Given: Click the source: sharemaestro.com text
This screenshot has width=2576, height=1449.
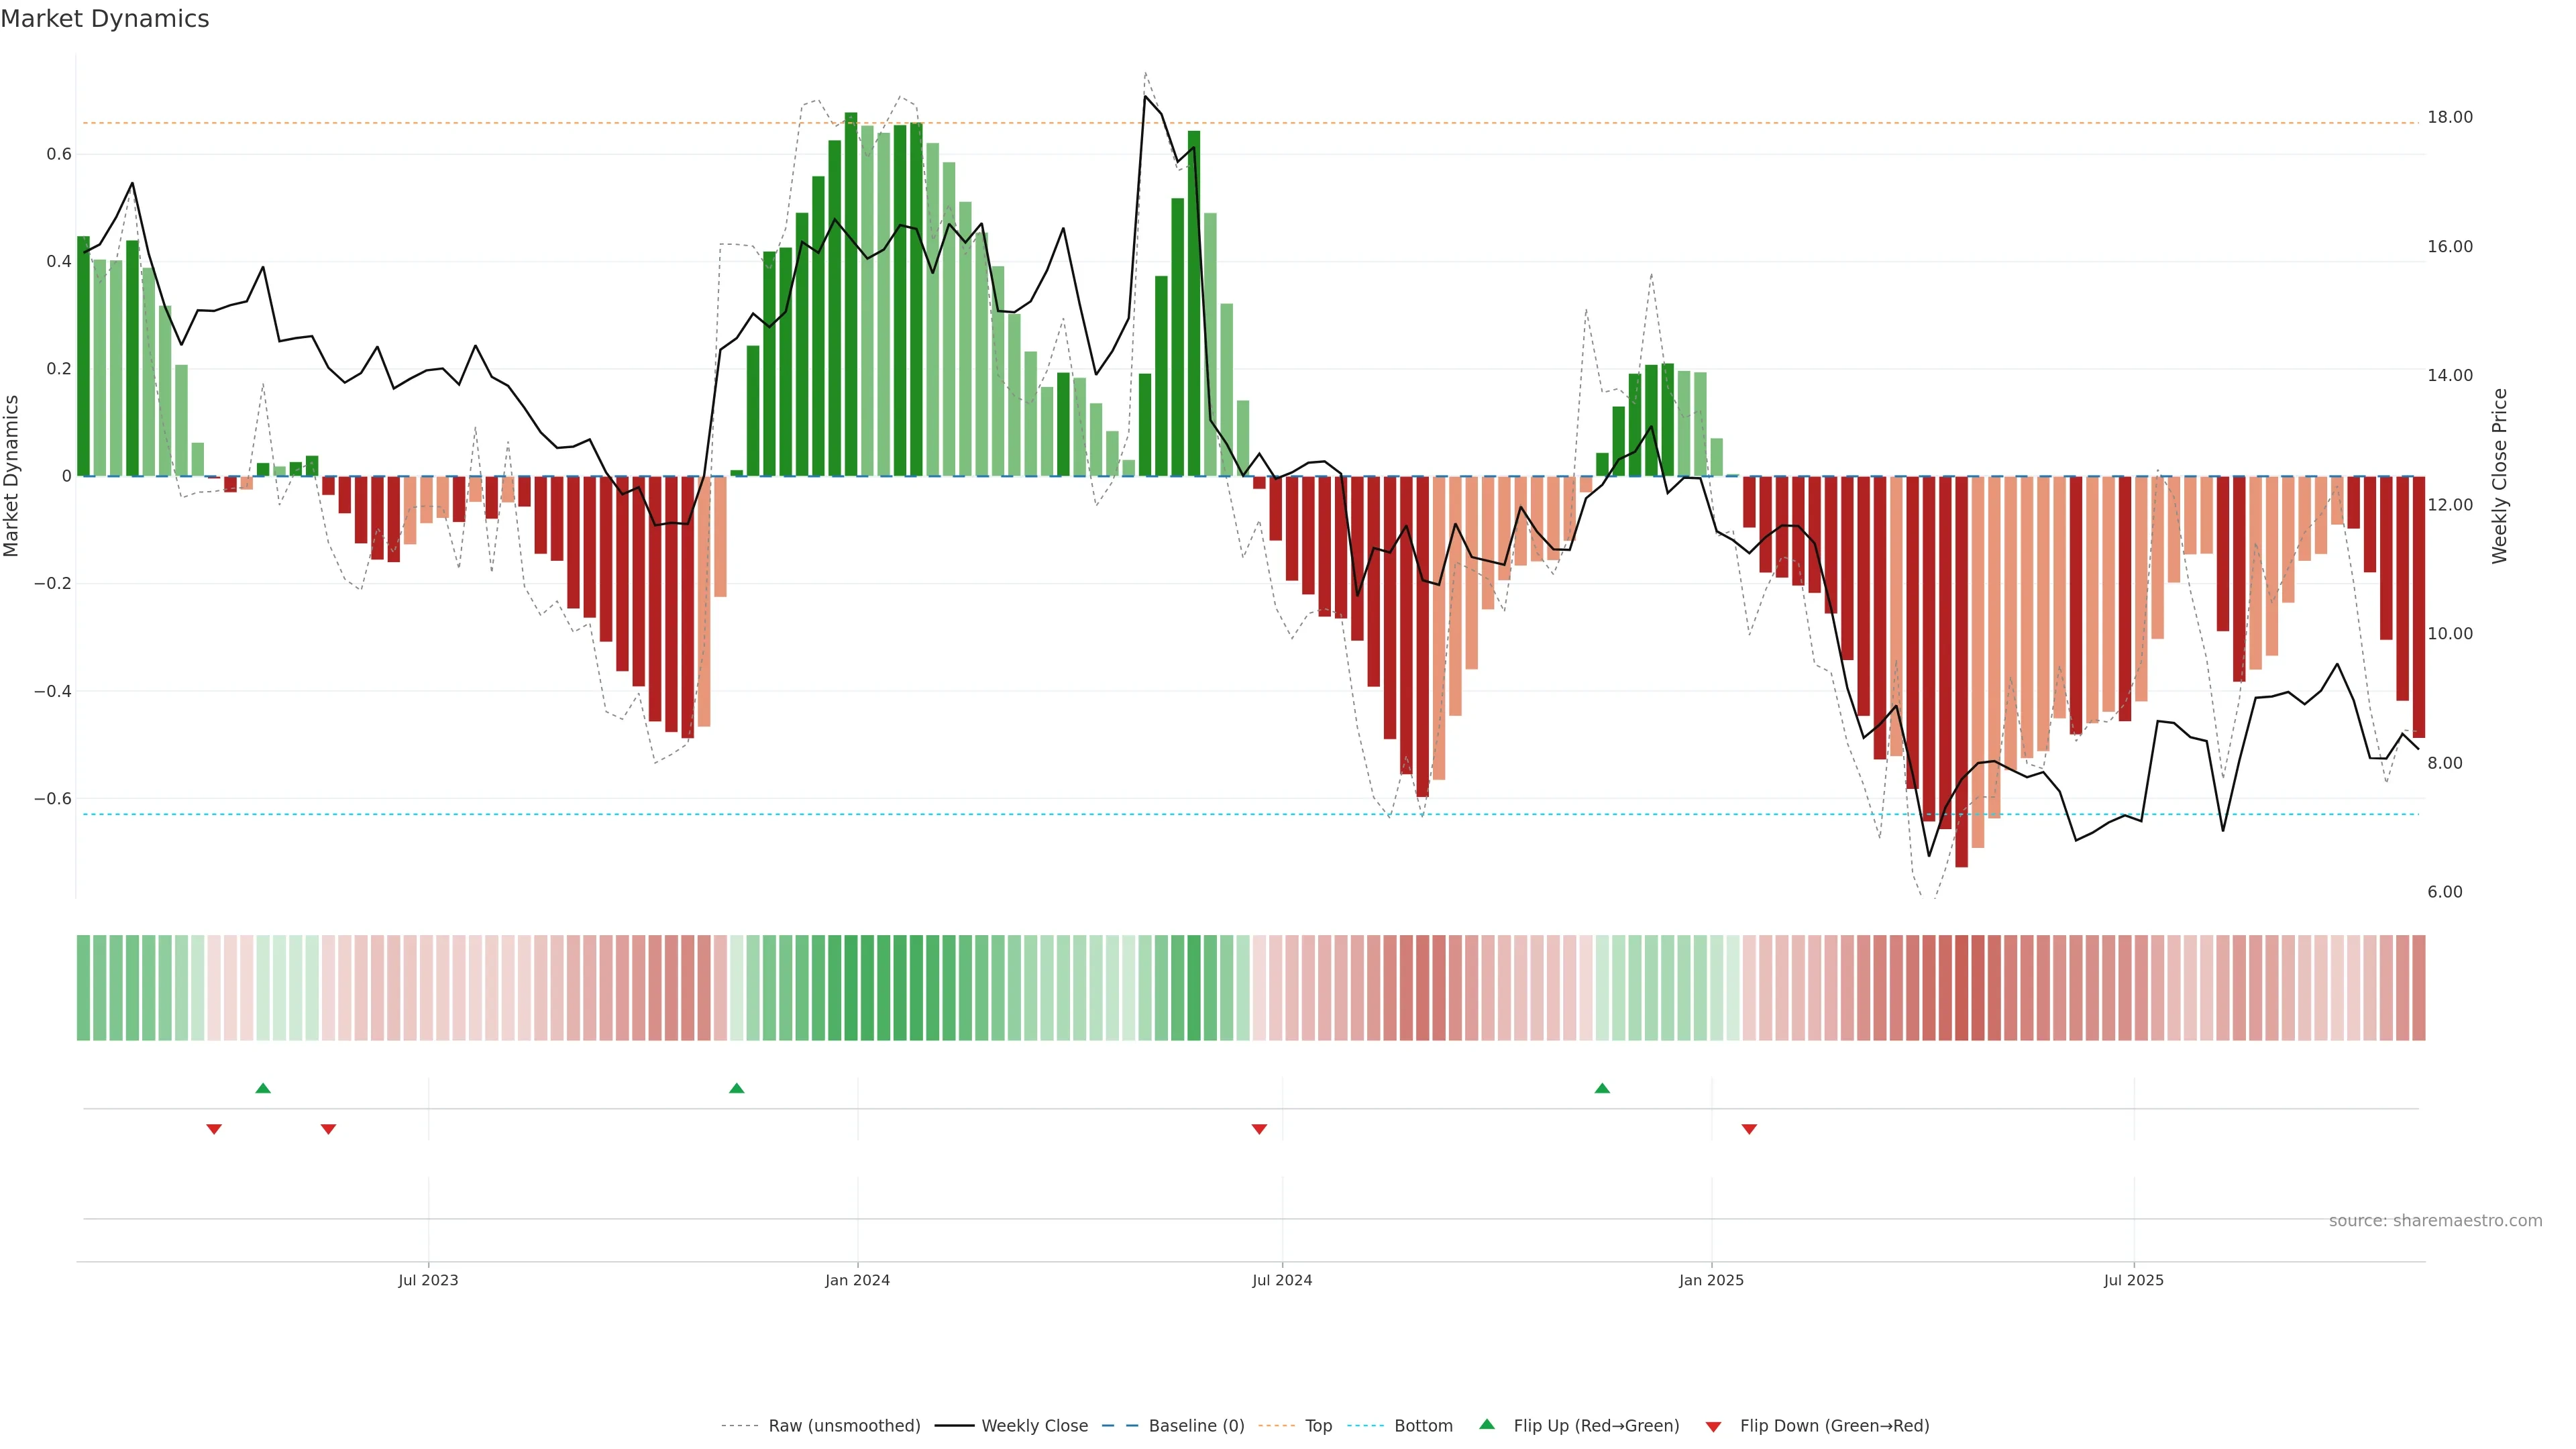Looking at the screenshot, I should pyautogui.click(x=2435, y=1221).
